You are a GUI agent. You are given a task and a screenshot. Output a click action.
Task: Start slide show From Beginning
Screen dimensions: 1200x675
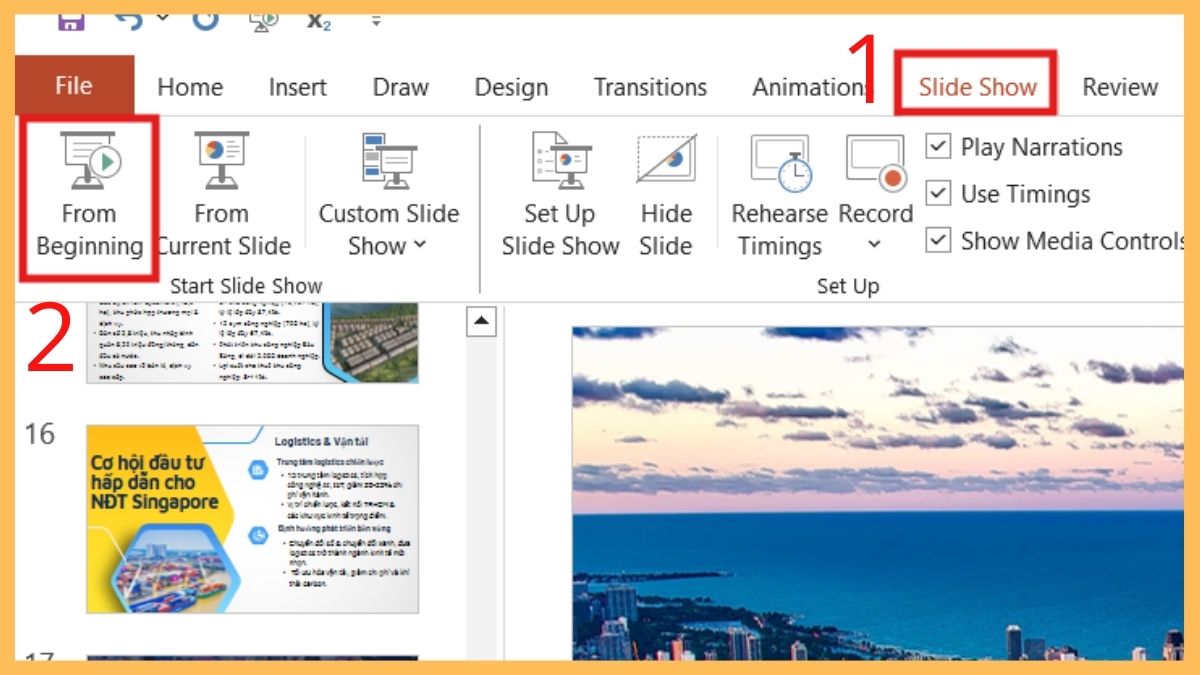click(x=89, y=195)
